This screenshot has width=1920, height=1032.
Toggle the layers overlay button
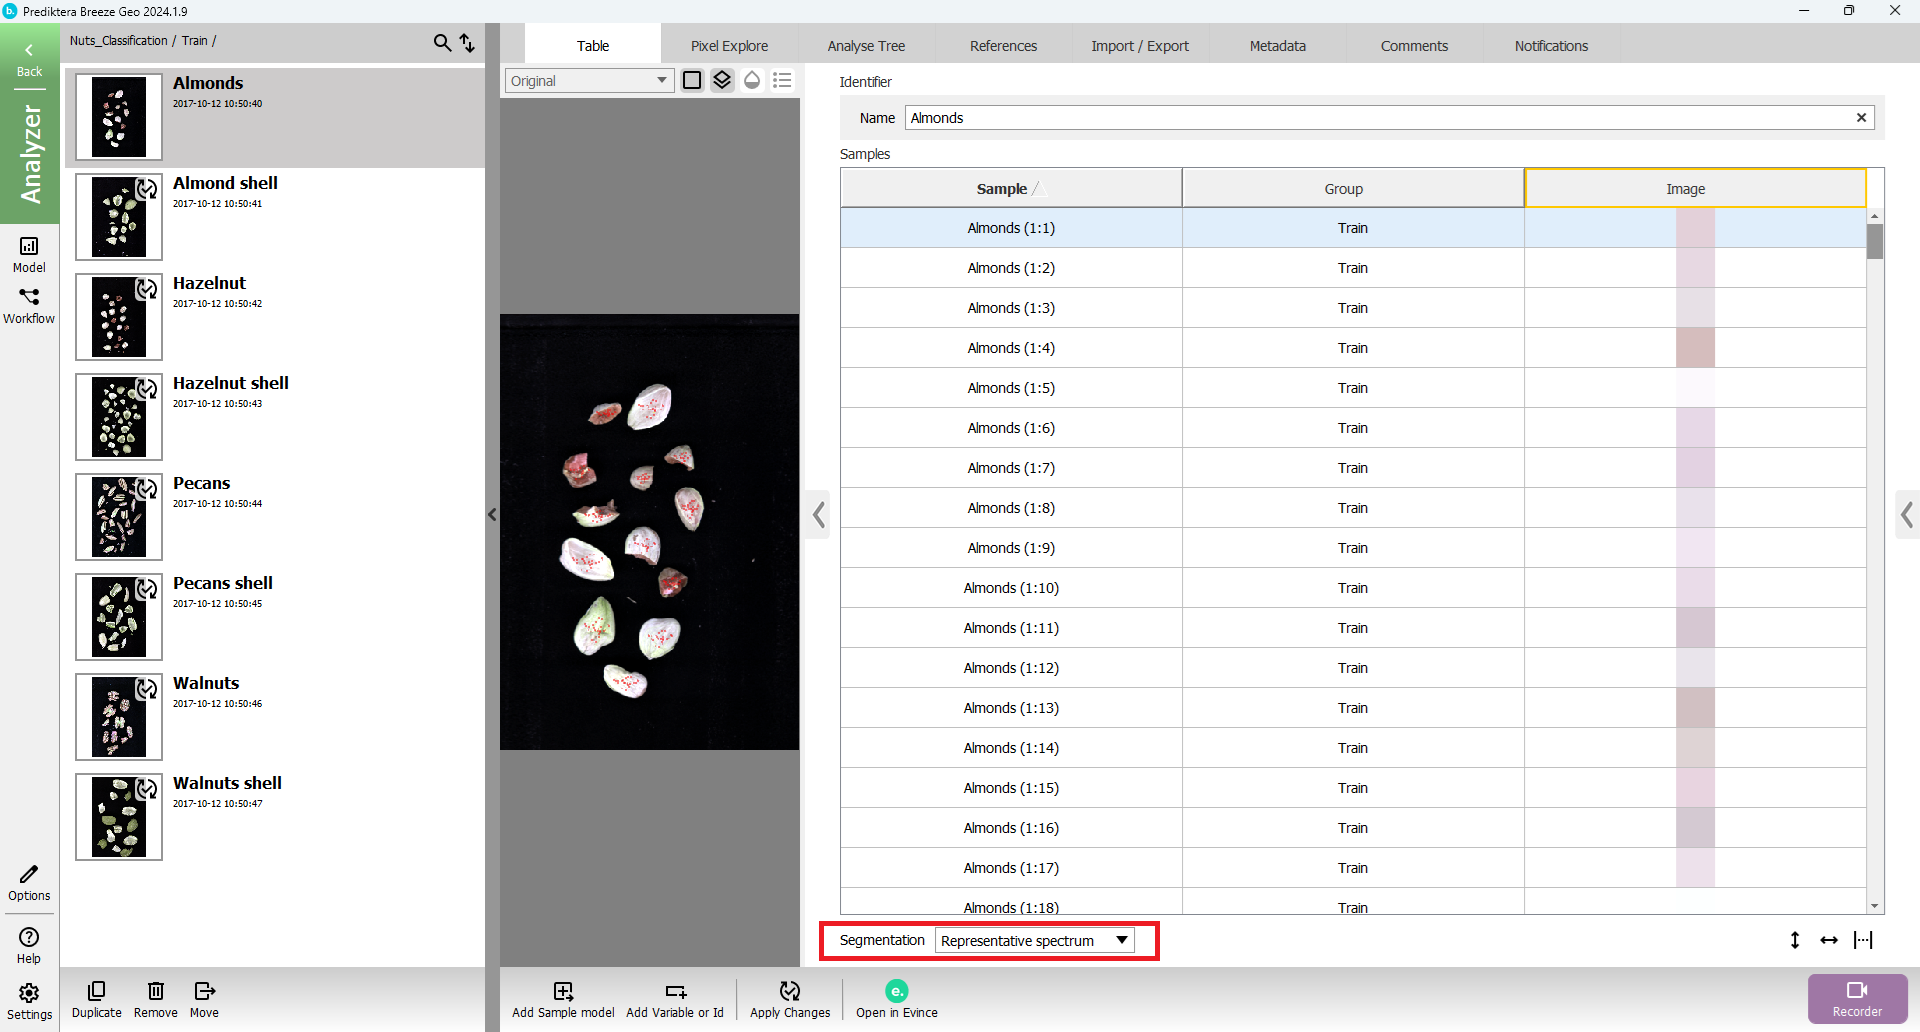722,80
